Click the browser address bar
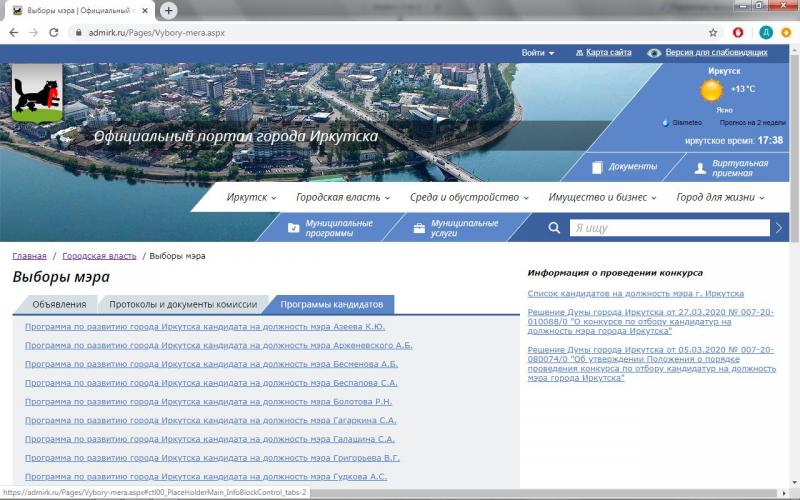Viewport: 800px width, 500px height. (393, 33)
